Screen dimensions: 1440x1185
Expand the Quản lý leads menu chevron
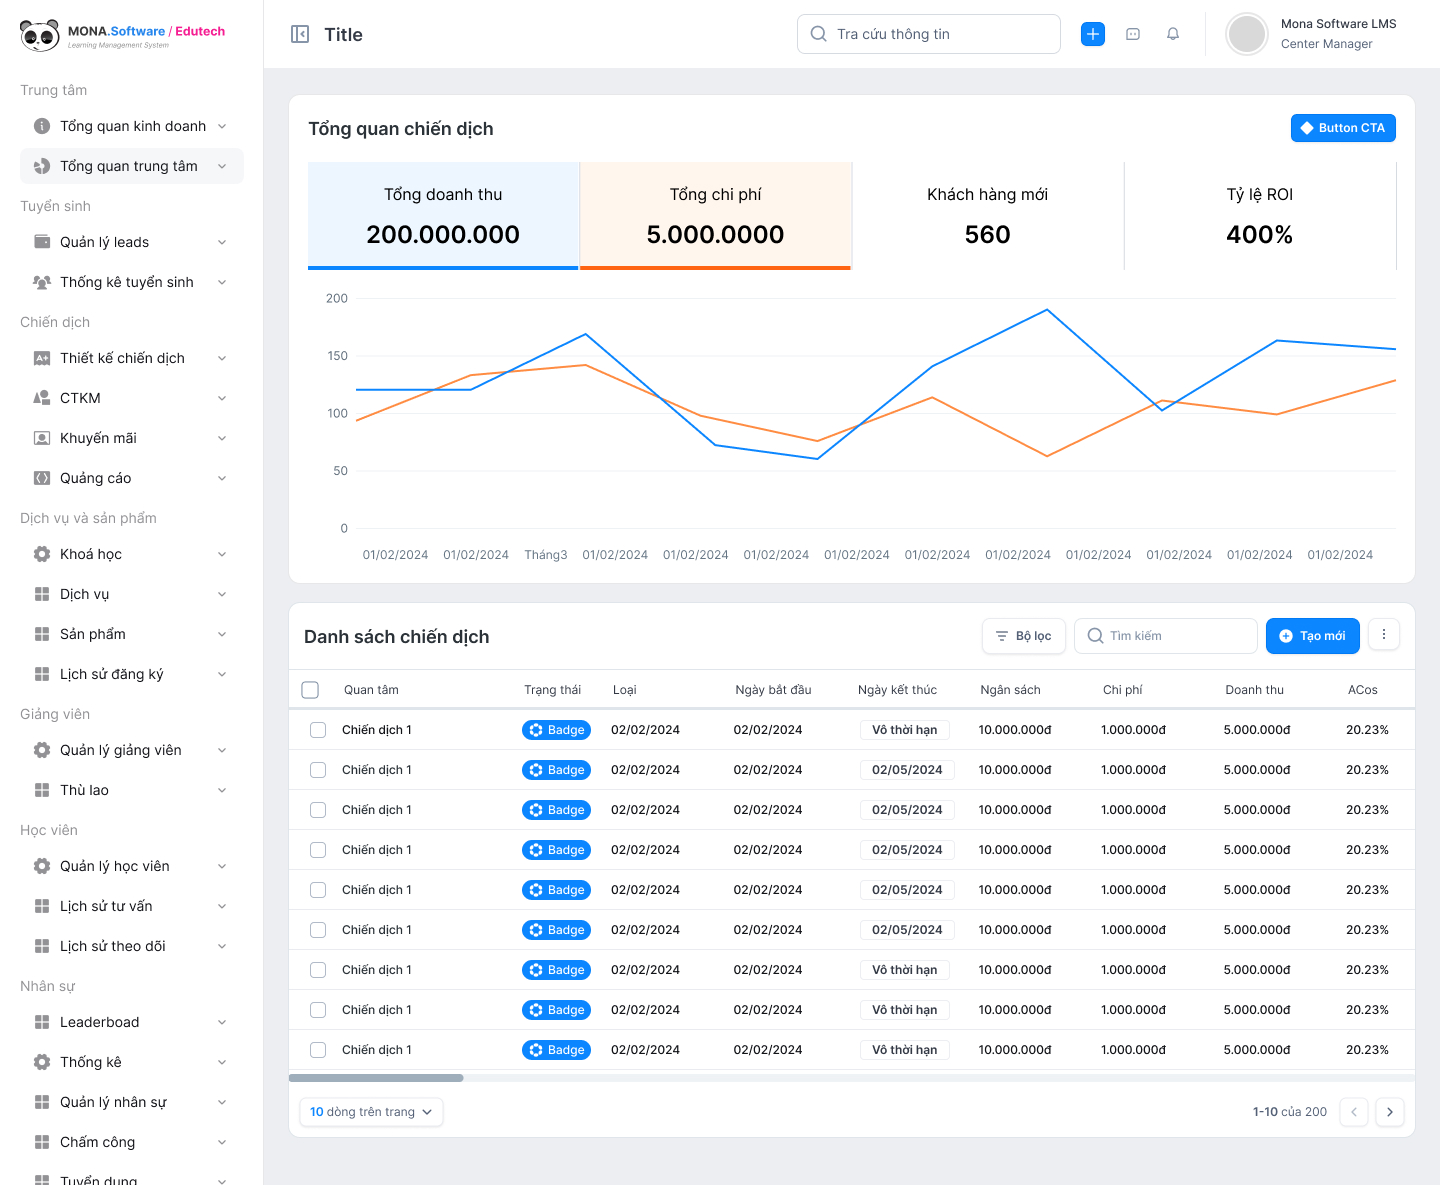(222, 242)
